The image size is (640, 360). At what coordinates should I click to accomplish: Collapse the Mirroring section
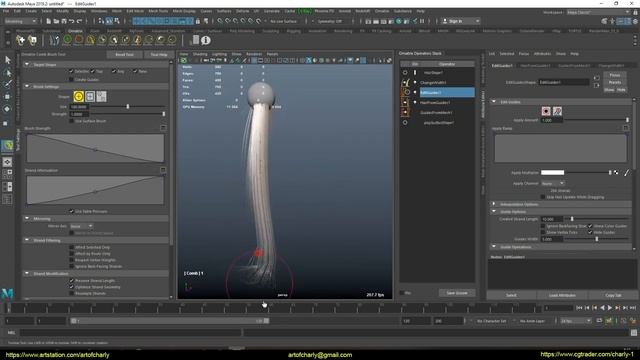pos(27,219)
